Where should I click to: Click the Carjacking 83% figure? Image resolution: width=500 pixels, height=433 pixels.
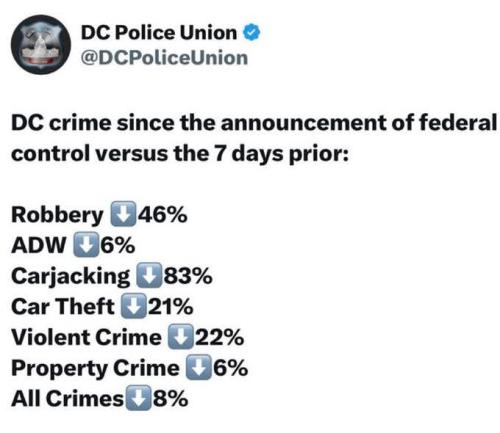[x=188, y=276]
